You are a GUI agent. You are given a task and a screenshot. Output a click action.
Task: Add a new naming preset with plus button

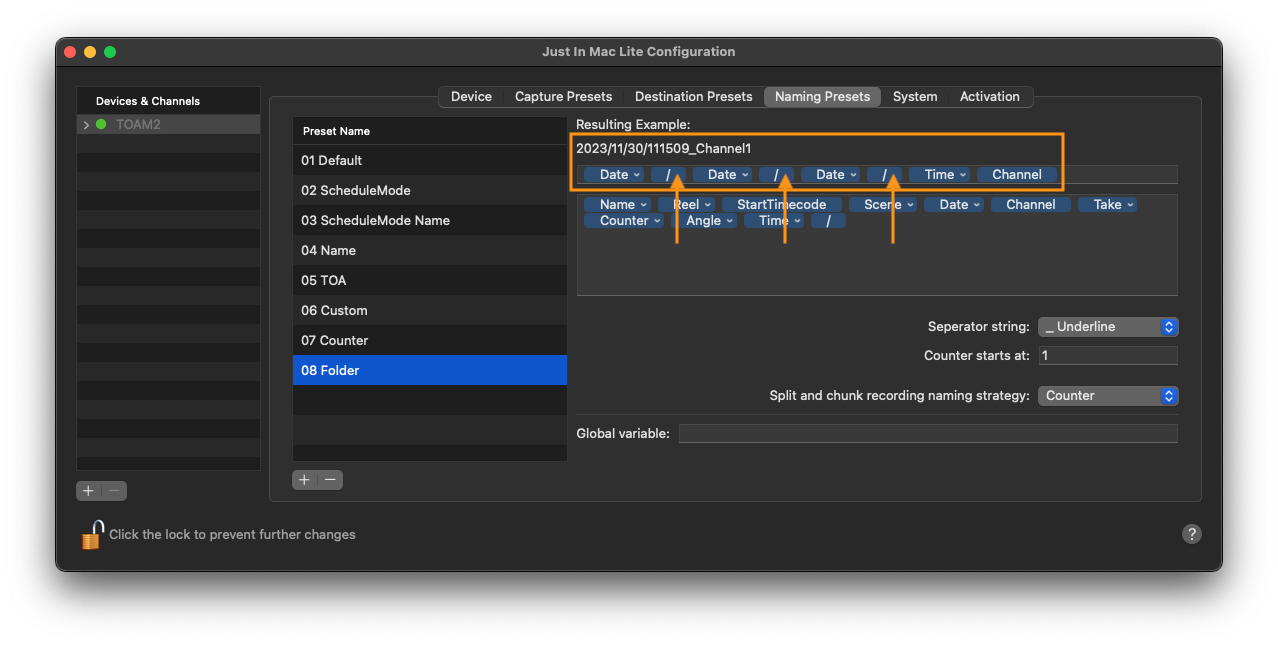click(x=305, y=480)
